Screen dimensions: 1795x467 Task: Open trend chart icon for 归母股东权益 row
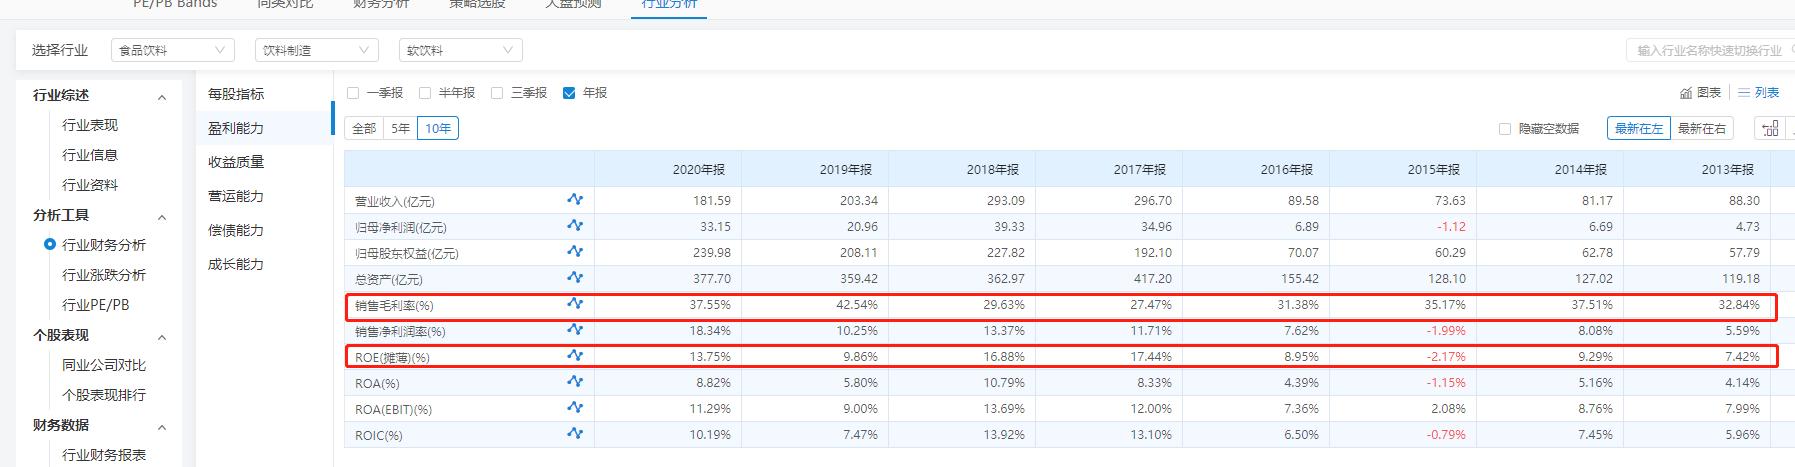(575, 251)
